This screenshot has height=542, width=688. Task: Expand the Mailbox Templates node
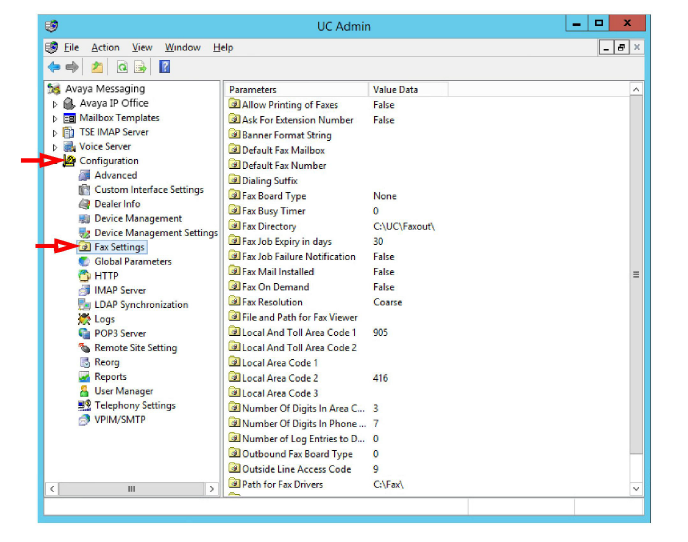(55, 118)
